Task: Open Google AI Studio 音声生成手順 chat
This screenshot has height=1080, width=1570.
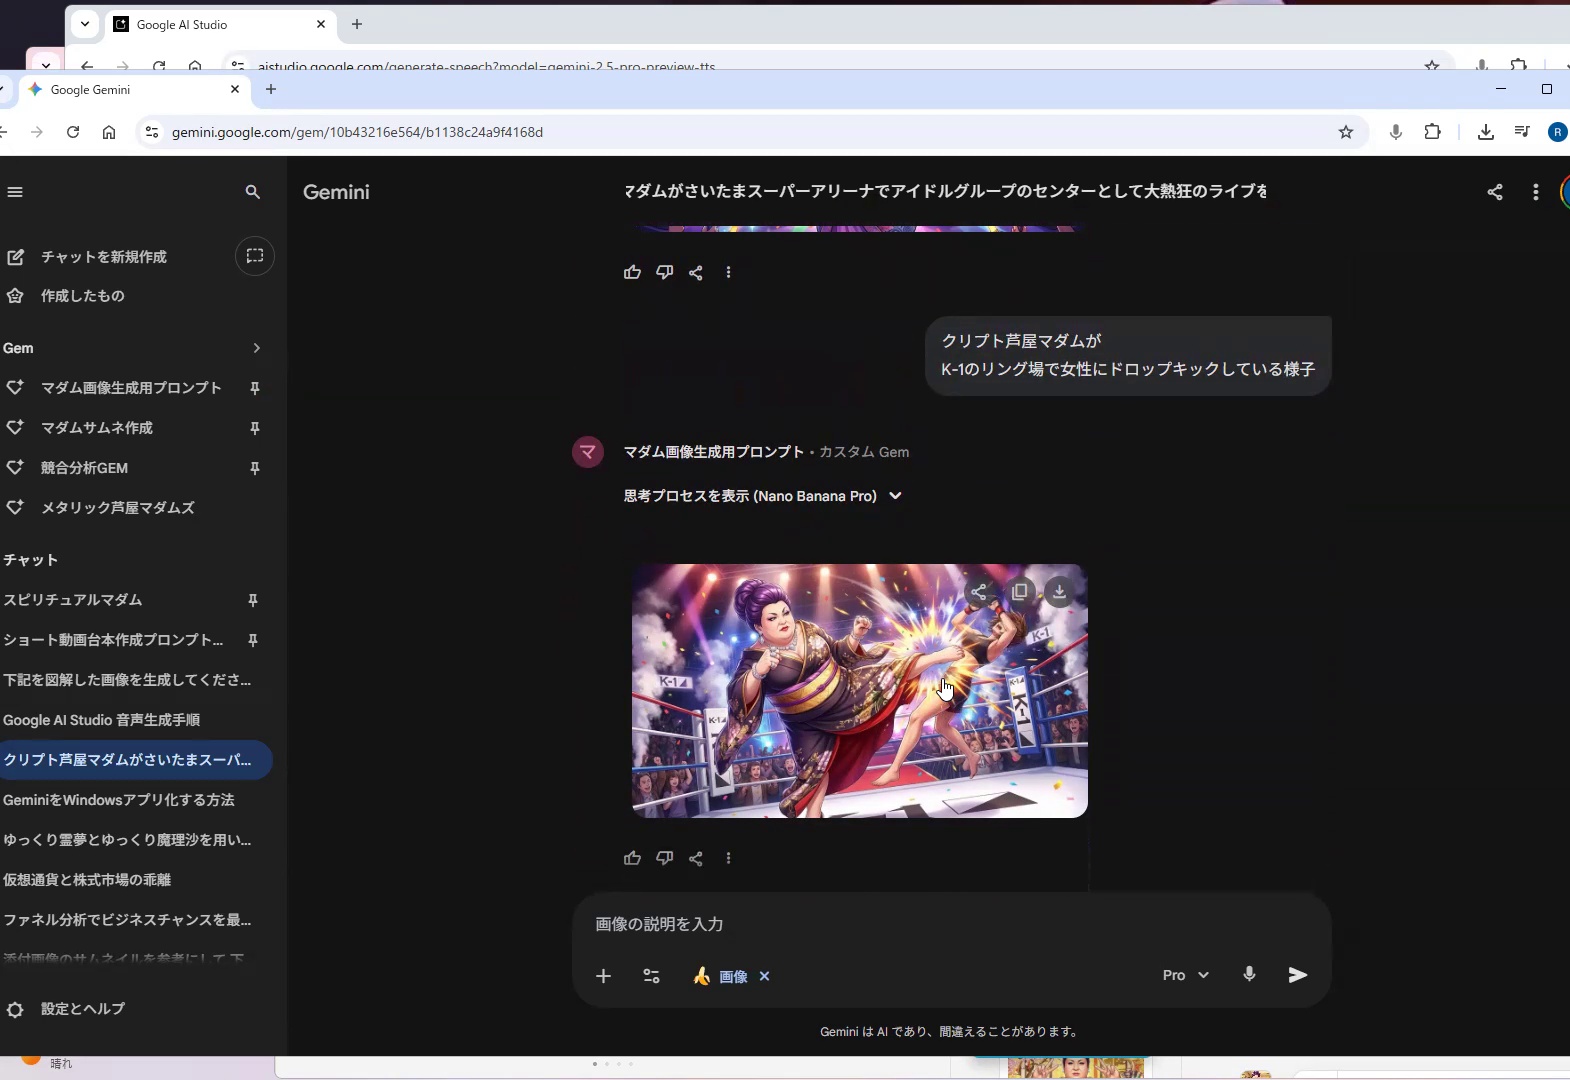Action: point(101,720)
